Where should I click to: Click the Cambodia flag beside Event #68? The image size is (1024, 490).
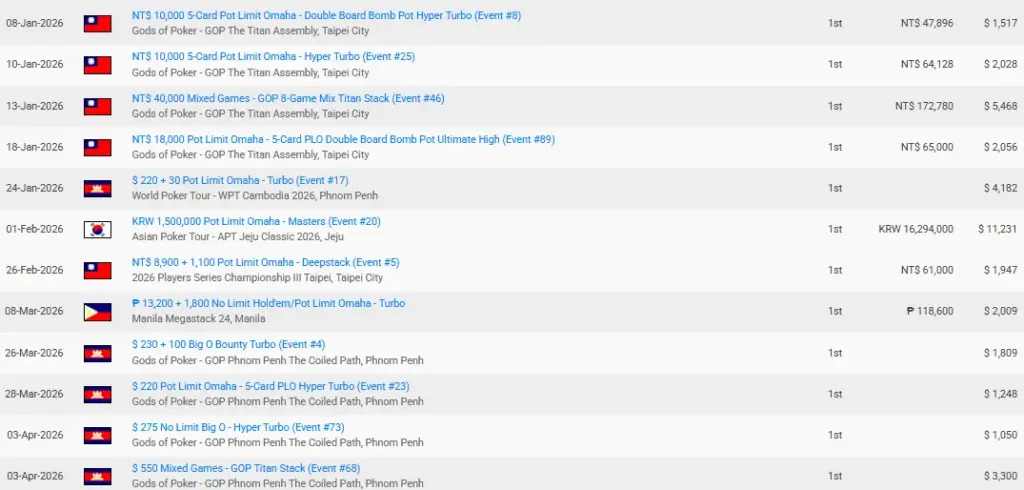tap(97, 476)
